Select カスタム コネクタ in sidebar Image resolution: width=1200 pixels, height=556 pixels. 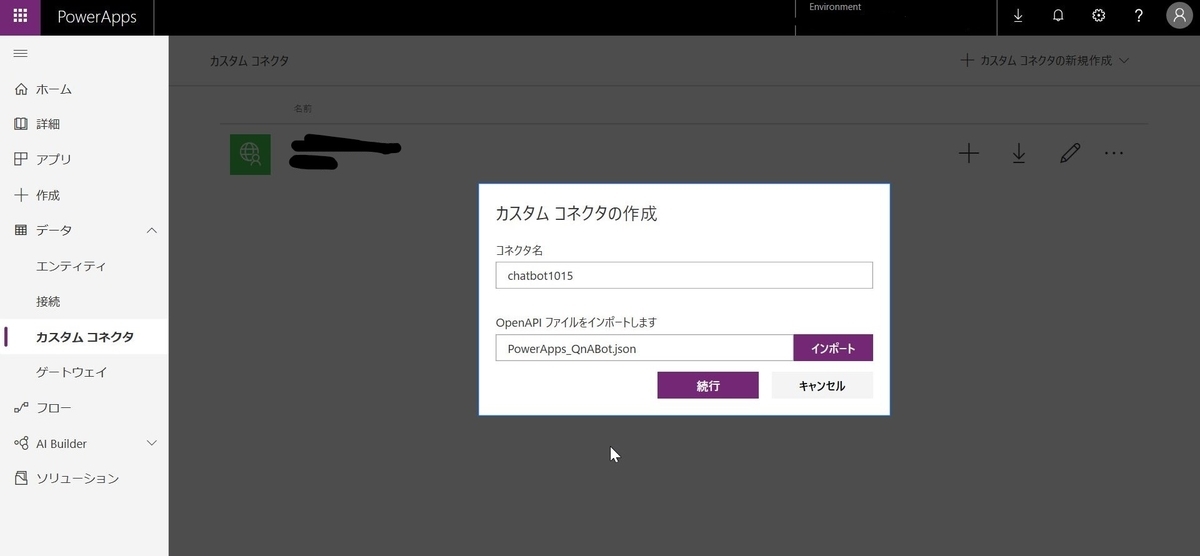tap(84, 337)
